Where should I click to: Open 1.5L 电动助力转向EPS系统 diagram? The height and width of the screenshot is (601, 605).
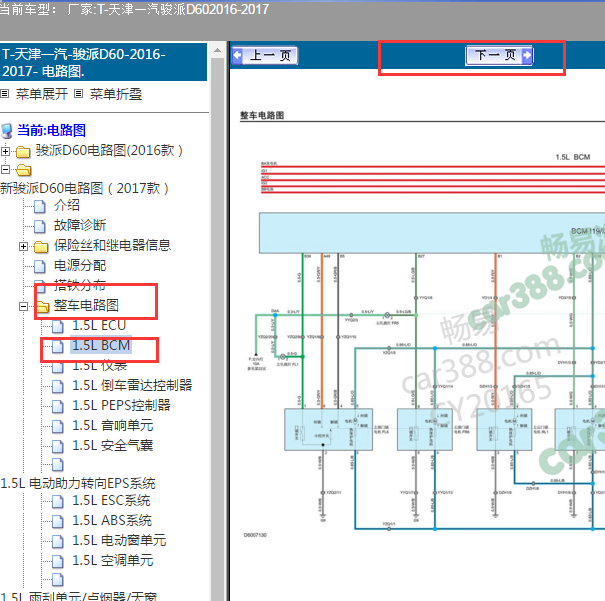(x=78, y=483)
